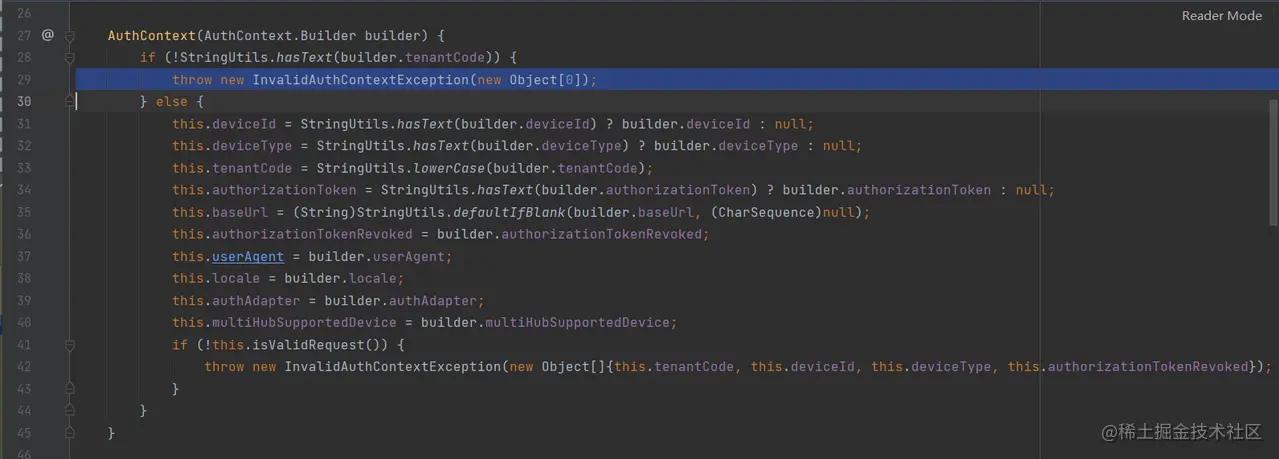1279x459 pixels.
Task: Click InvalidAuthContextException on line 42
Action: coord(393,366)
